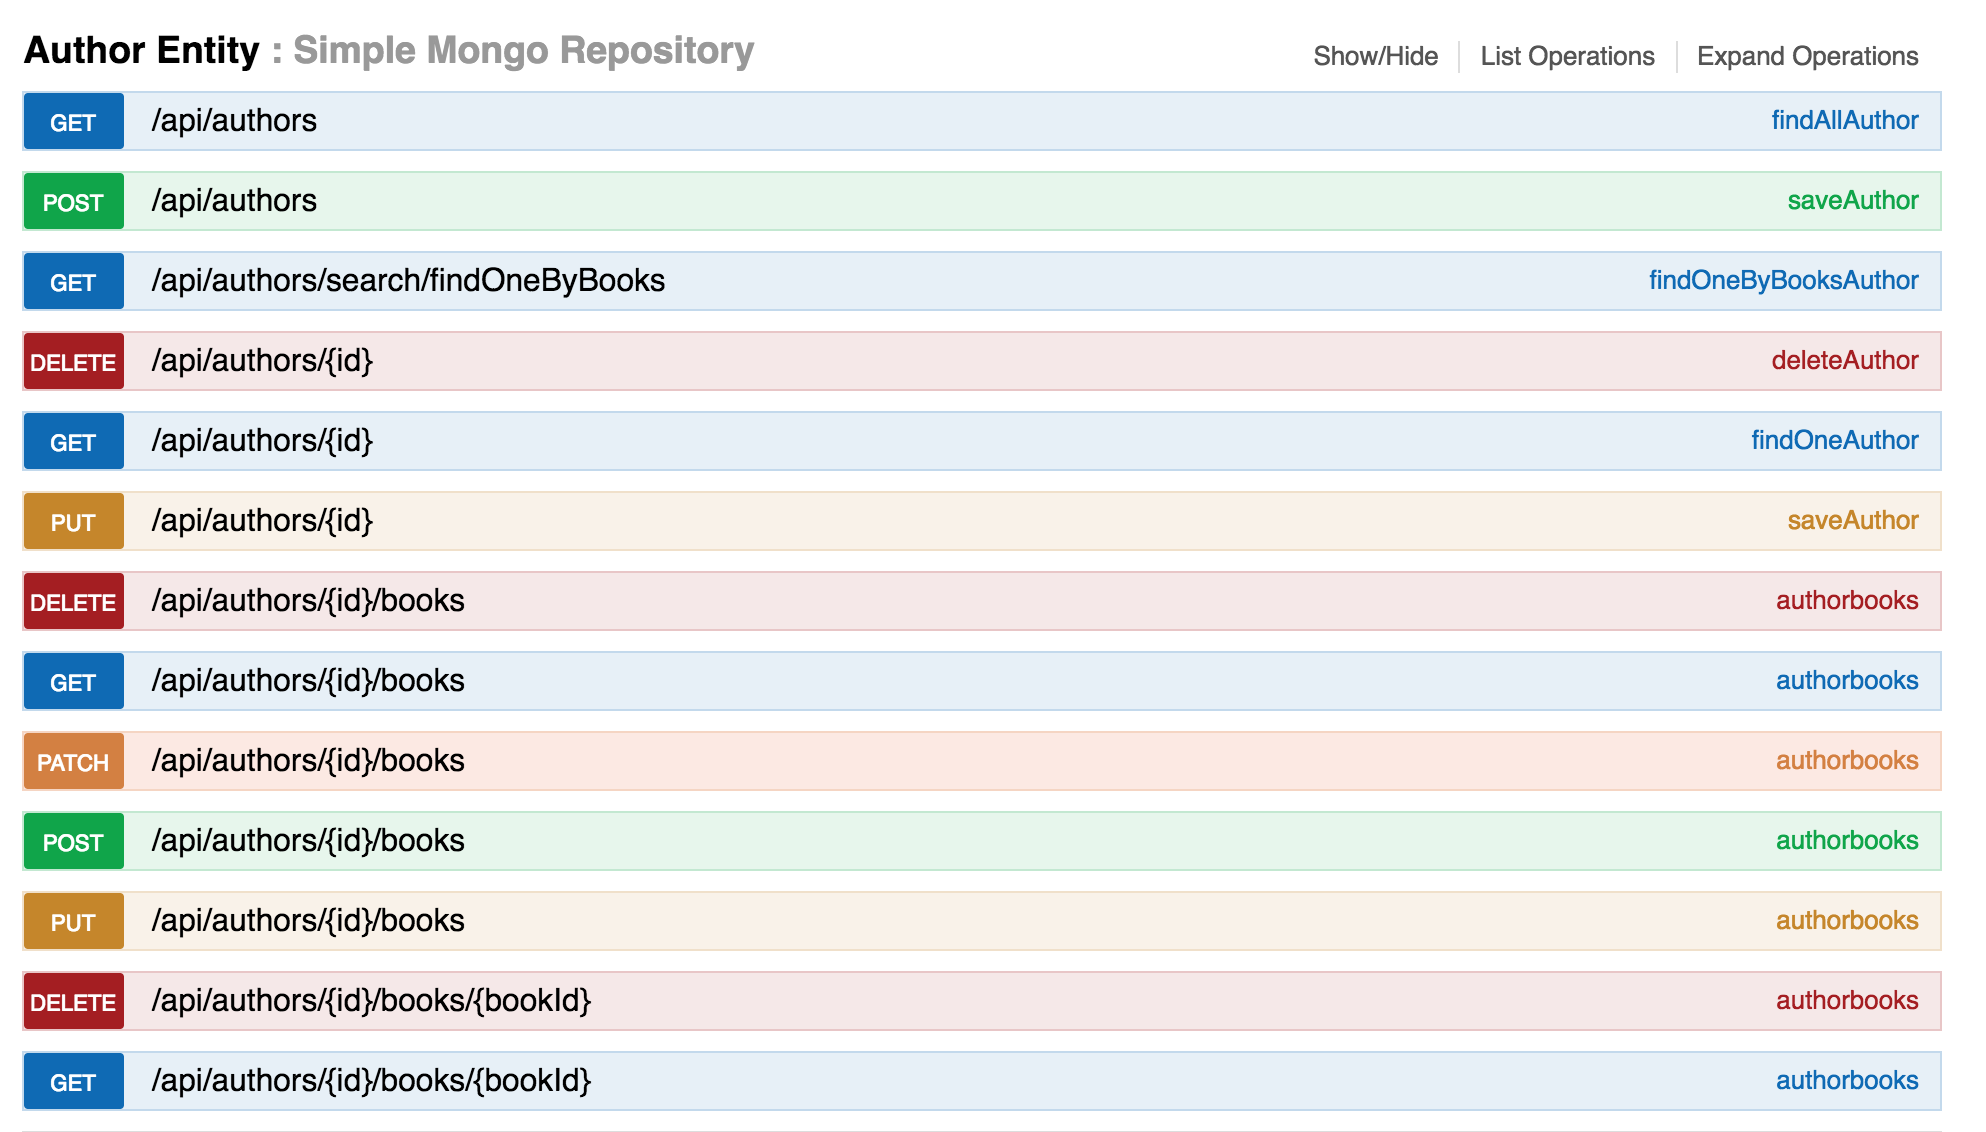1986x1132 pixels.
Task: Click findOneAuthor operation name
Action: click(x=1834, y=441)
